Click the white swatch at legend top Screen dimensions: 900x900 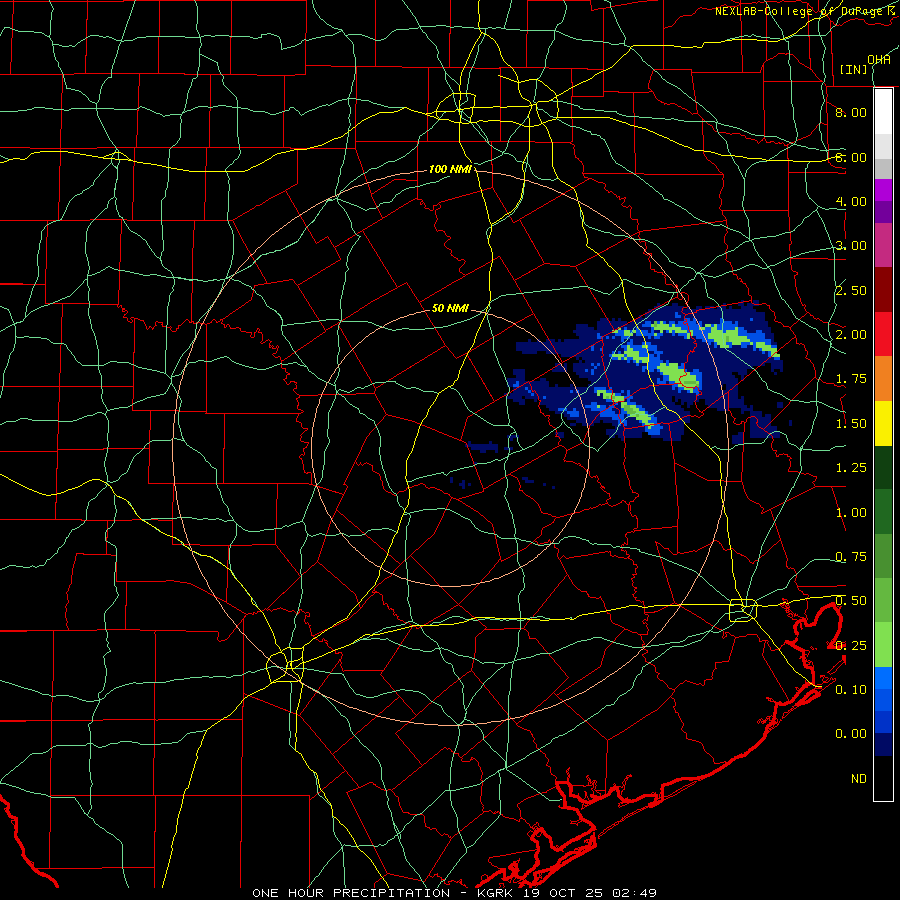pos(883,111)
